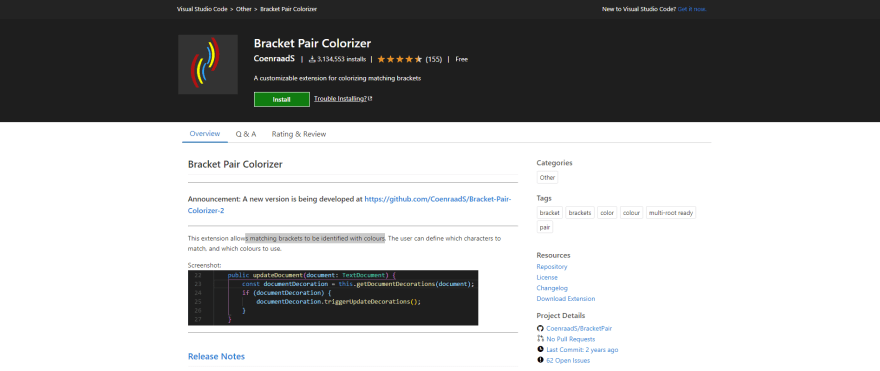Click the Download Extension link

click(566, 299)
